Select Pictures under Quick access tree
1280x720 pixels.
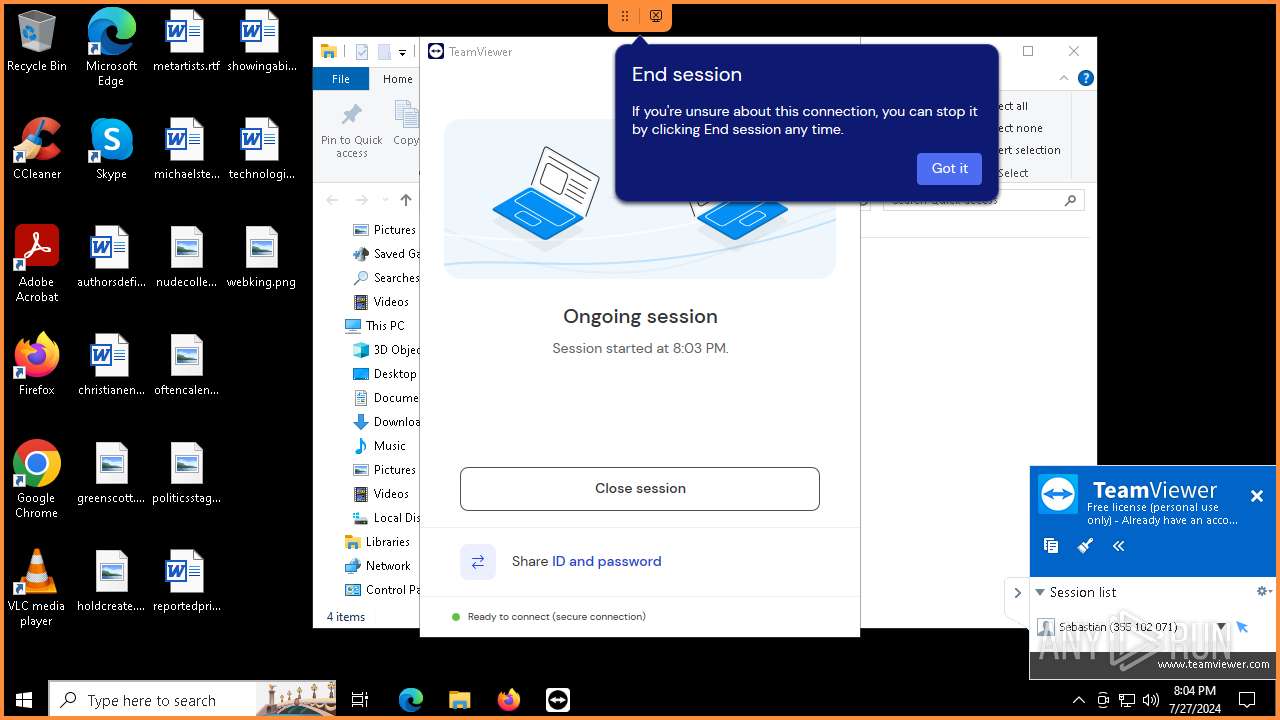pyautogui.click(x=384, y=230)
